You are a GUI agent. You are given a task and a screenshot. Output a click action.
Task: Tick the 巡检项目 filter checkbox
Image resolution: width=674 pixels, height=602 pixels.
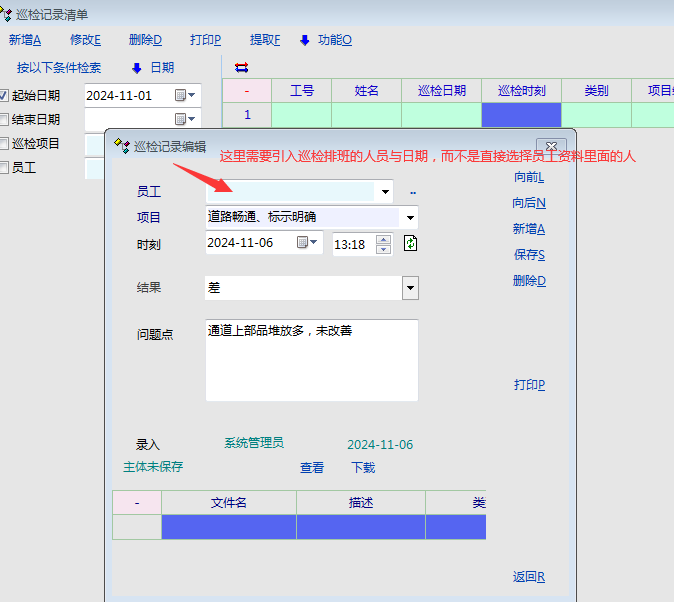click(5, 144)
